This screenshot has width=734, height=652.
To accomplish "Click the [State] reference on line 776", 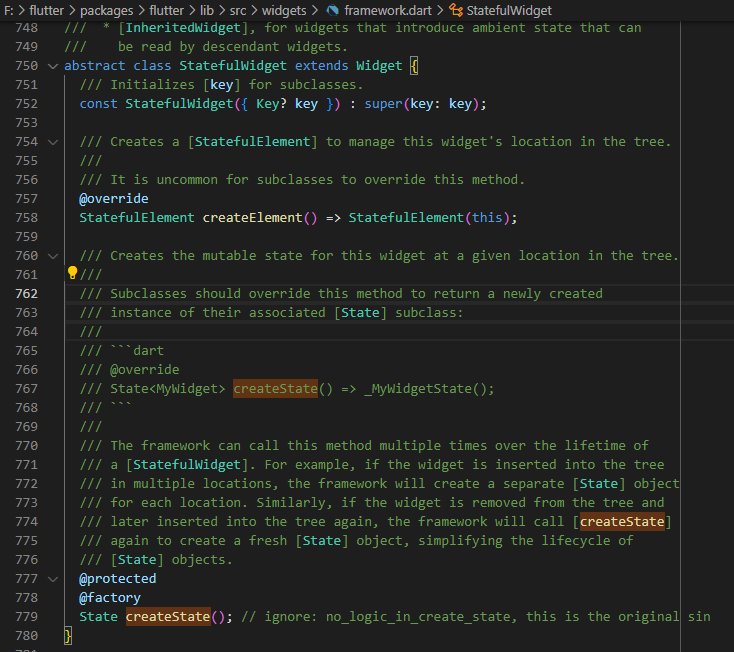I will 137,560.
